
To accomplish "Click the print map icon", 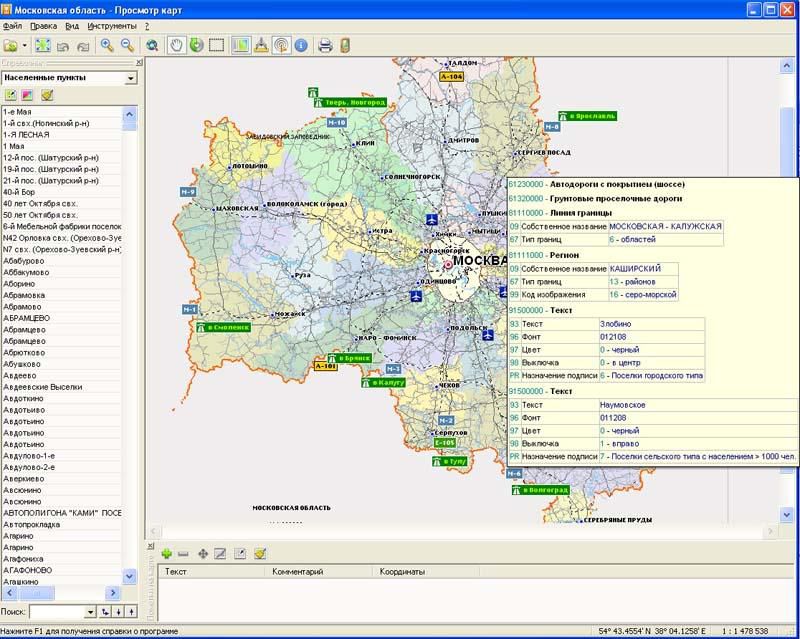I will coord(325,45).
